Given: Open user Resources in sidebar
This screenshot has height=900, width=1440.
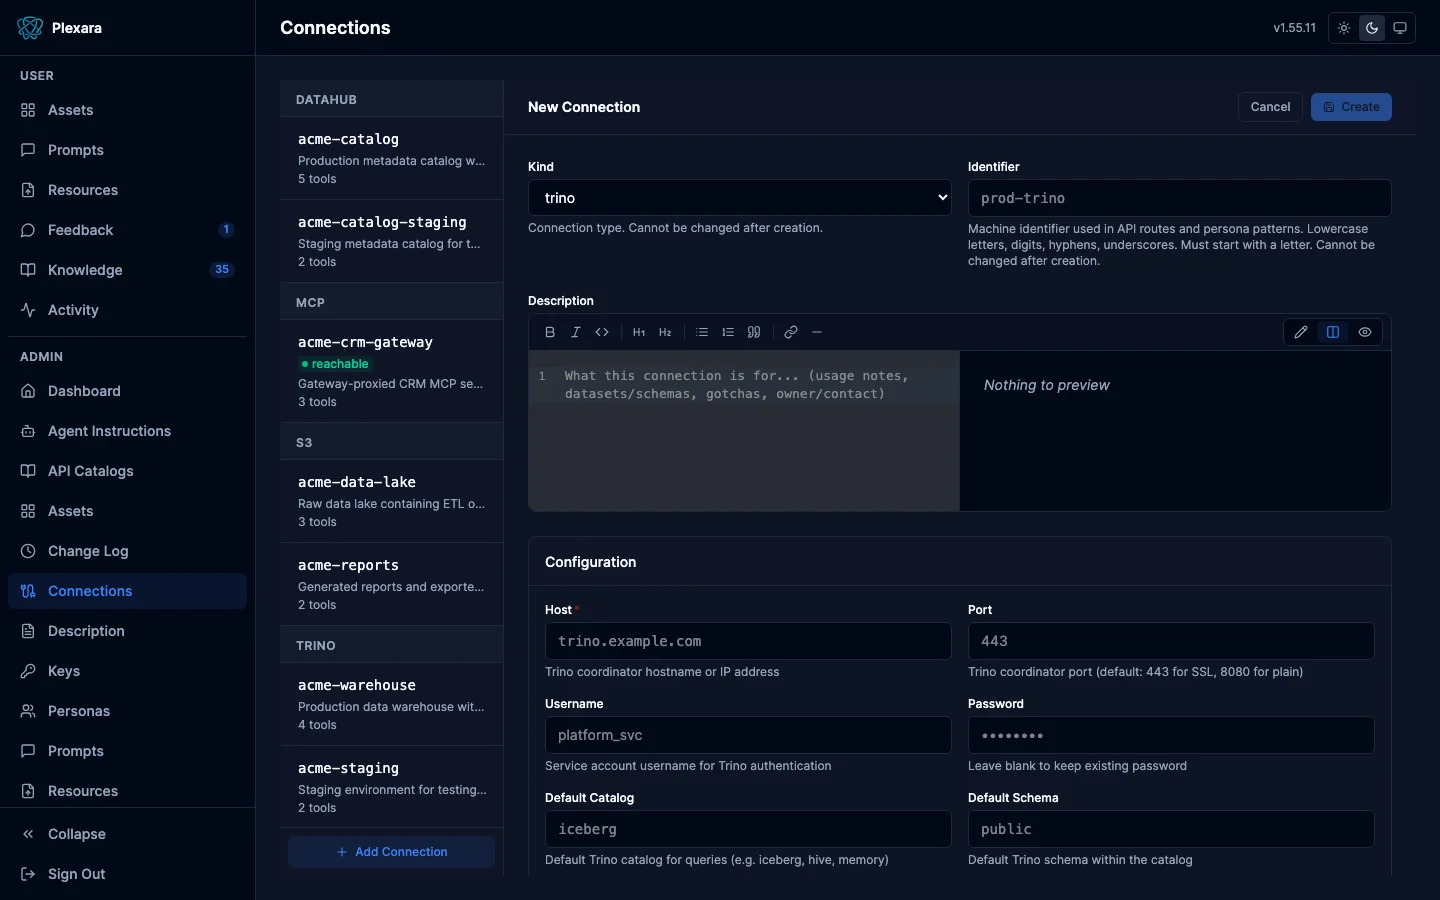Looking at the screenshot, I should click(127, 190).
